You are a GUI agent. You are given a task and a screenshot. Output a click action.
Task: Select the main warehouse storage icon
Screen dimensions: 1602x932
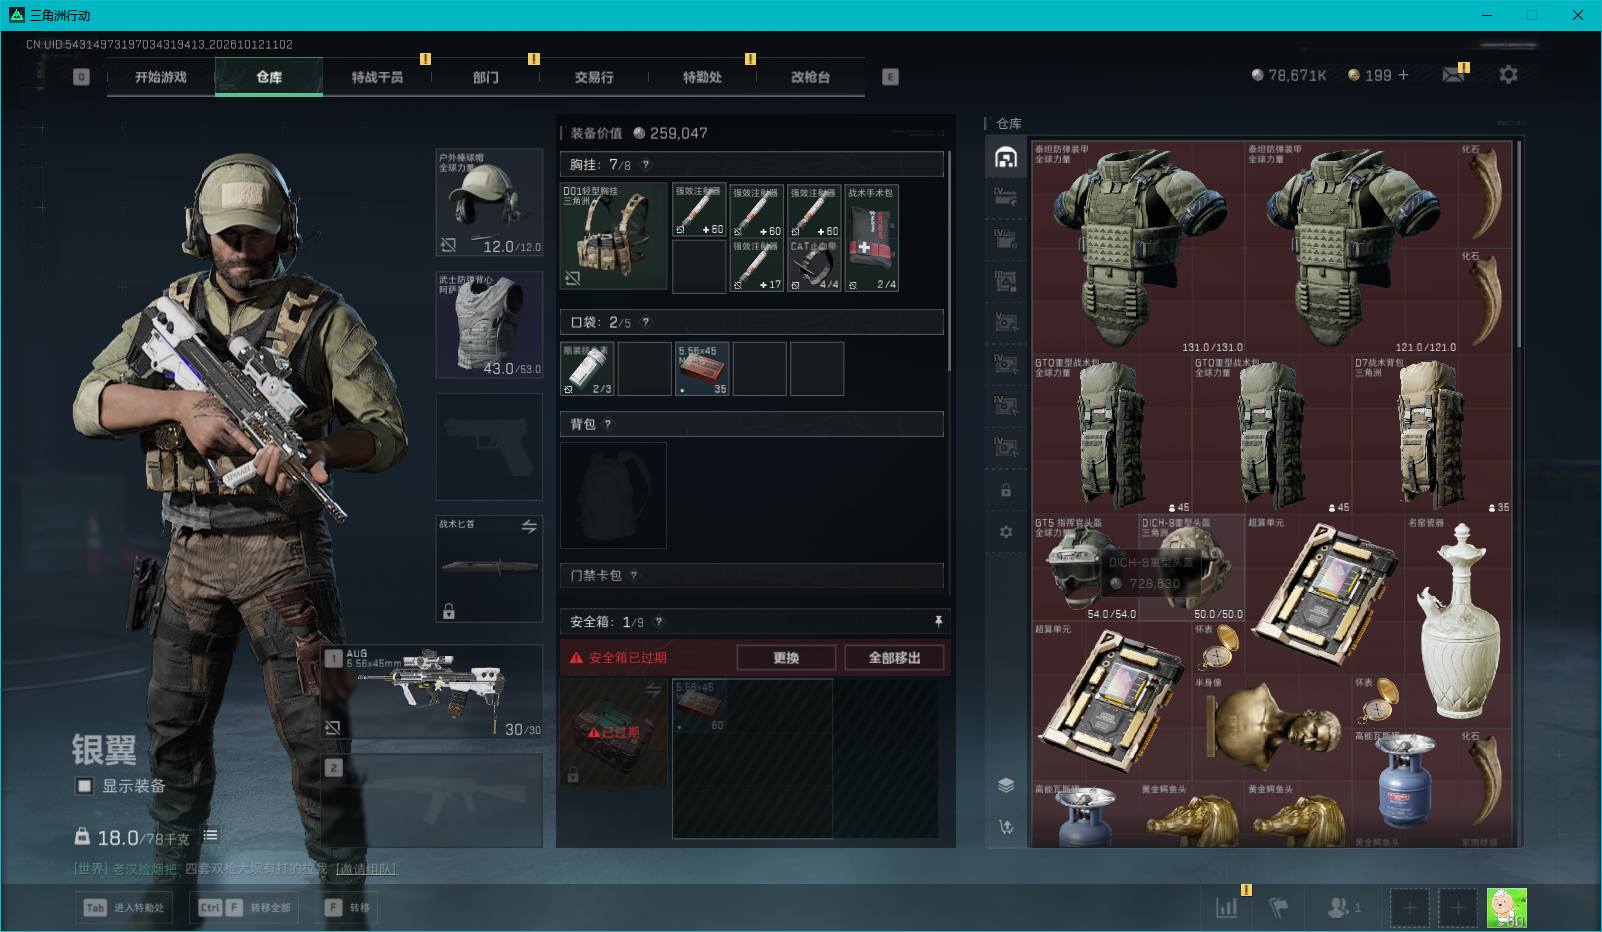[x=1006, y=157]
